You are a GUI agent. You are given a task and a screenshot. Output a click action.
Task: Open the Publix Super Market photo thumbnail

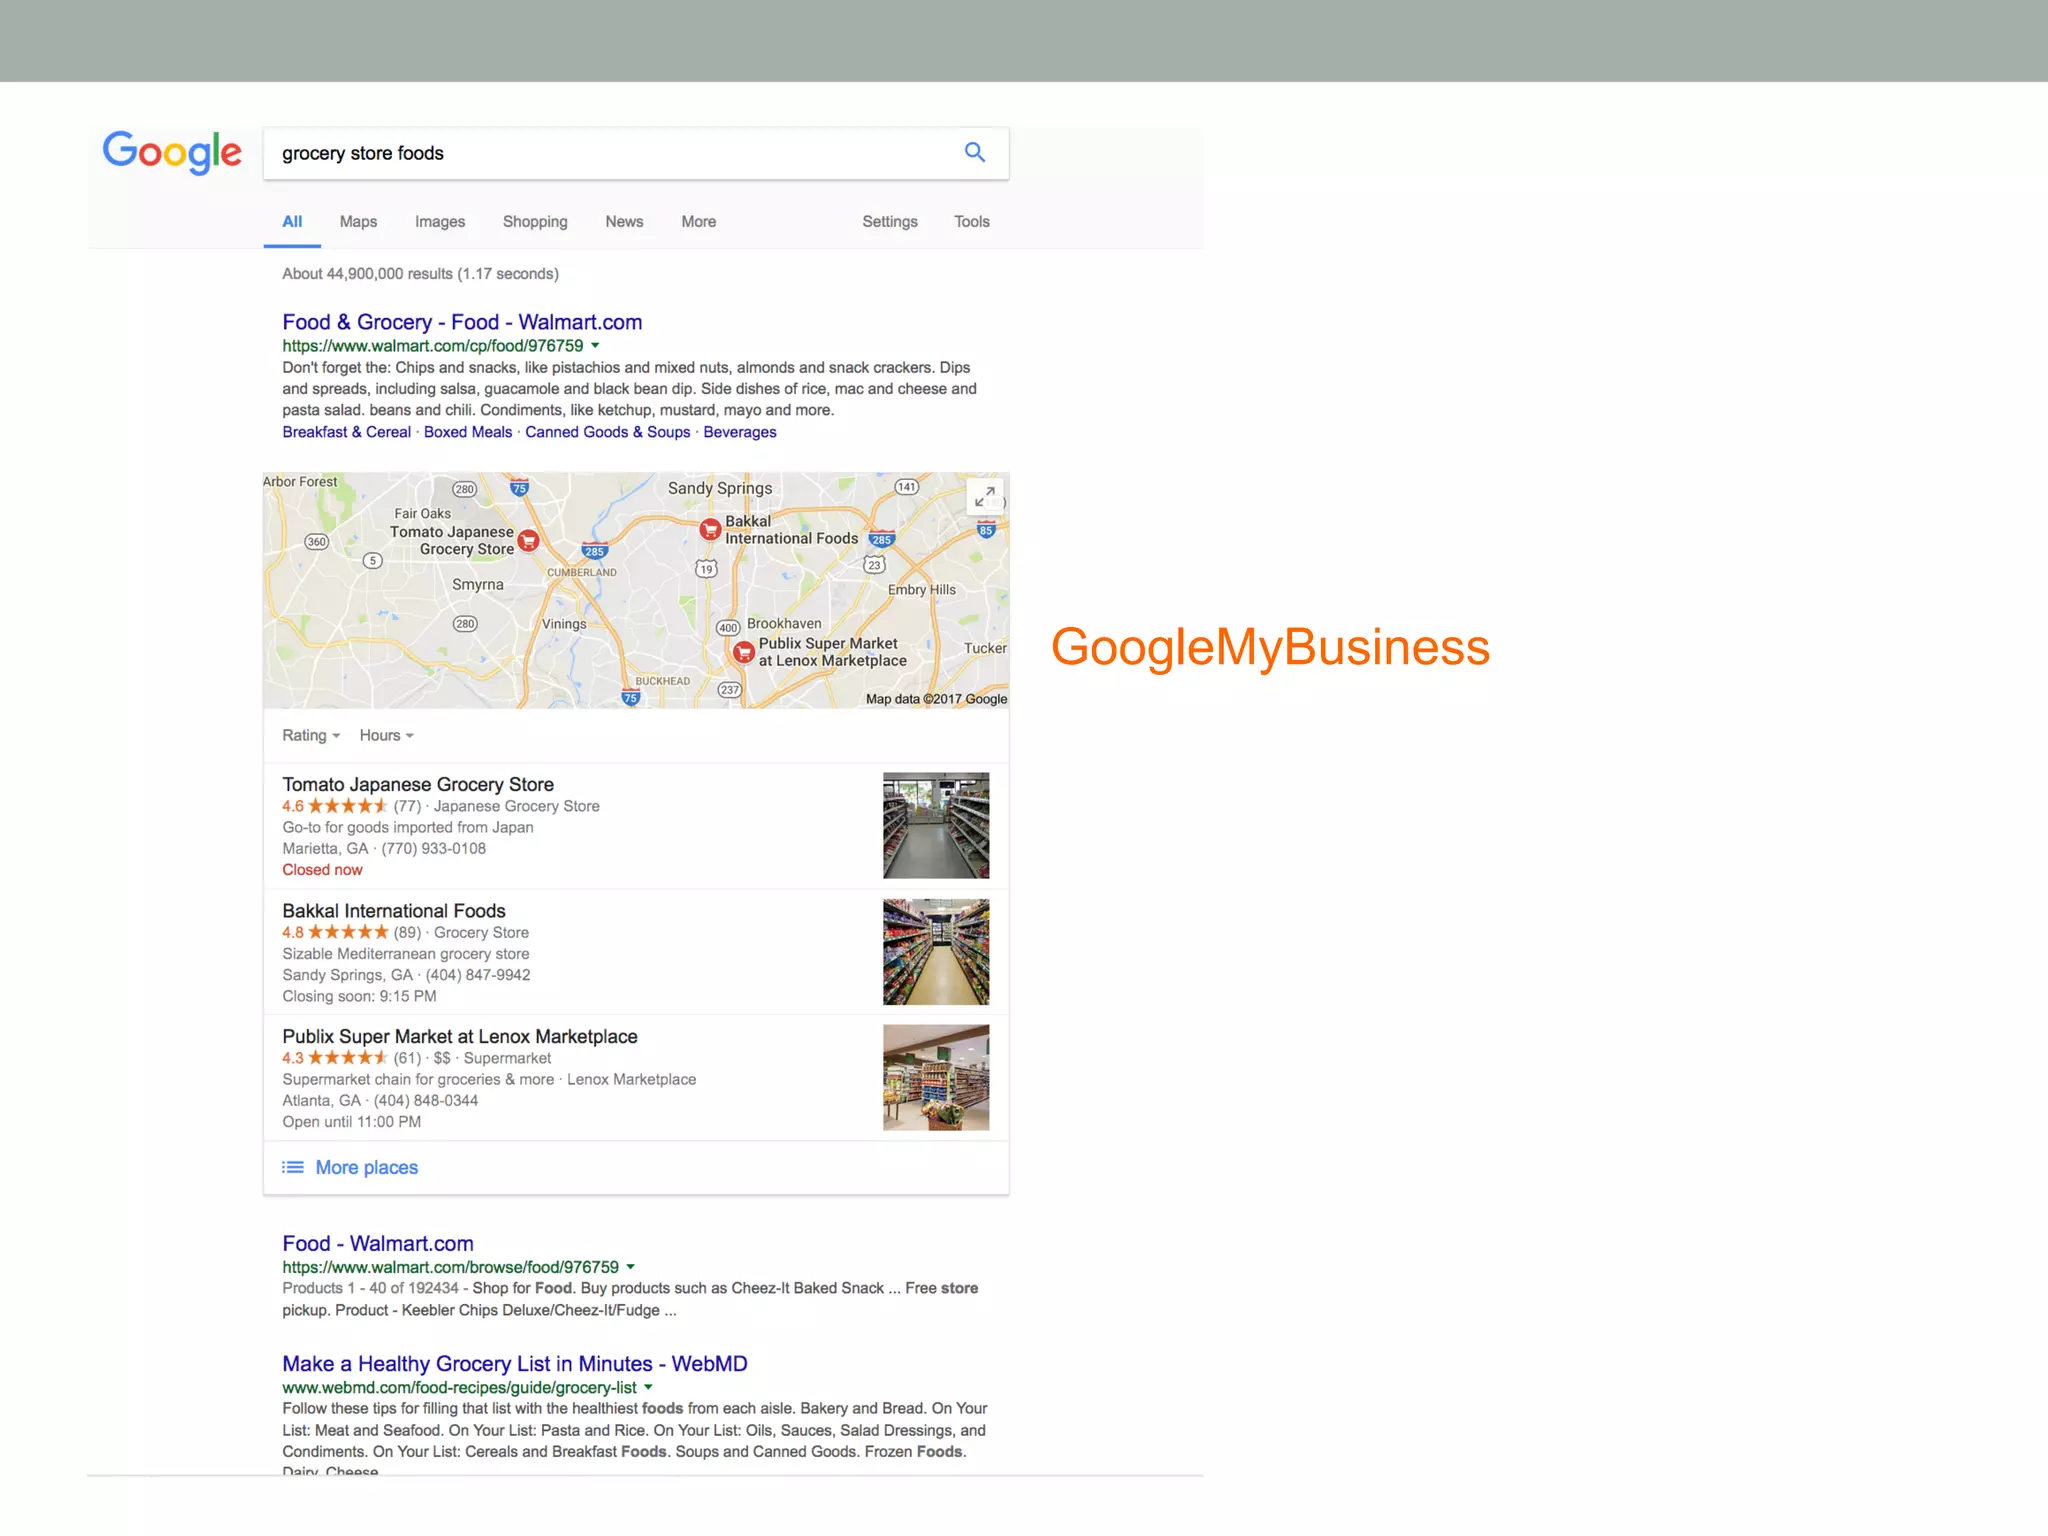tap(936, 1077)
